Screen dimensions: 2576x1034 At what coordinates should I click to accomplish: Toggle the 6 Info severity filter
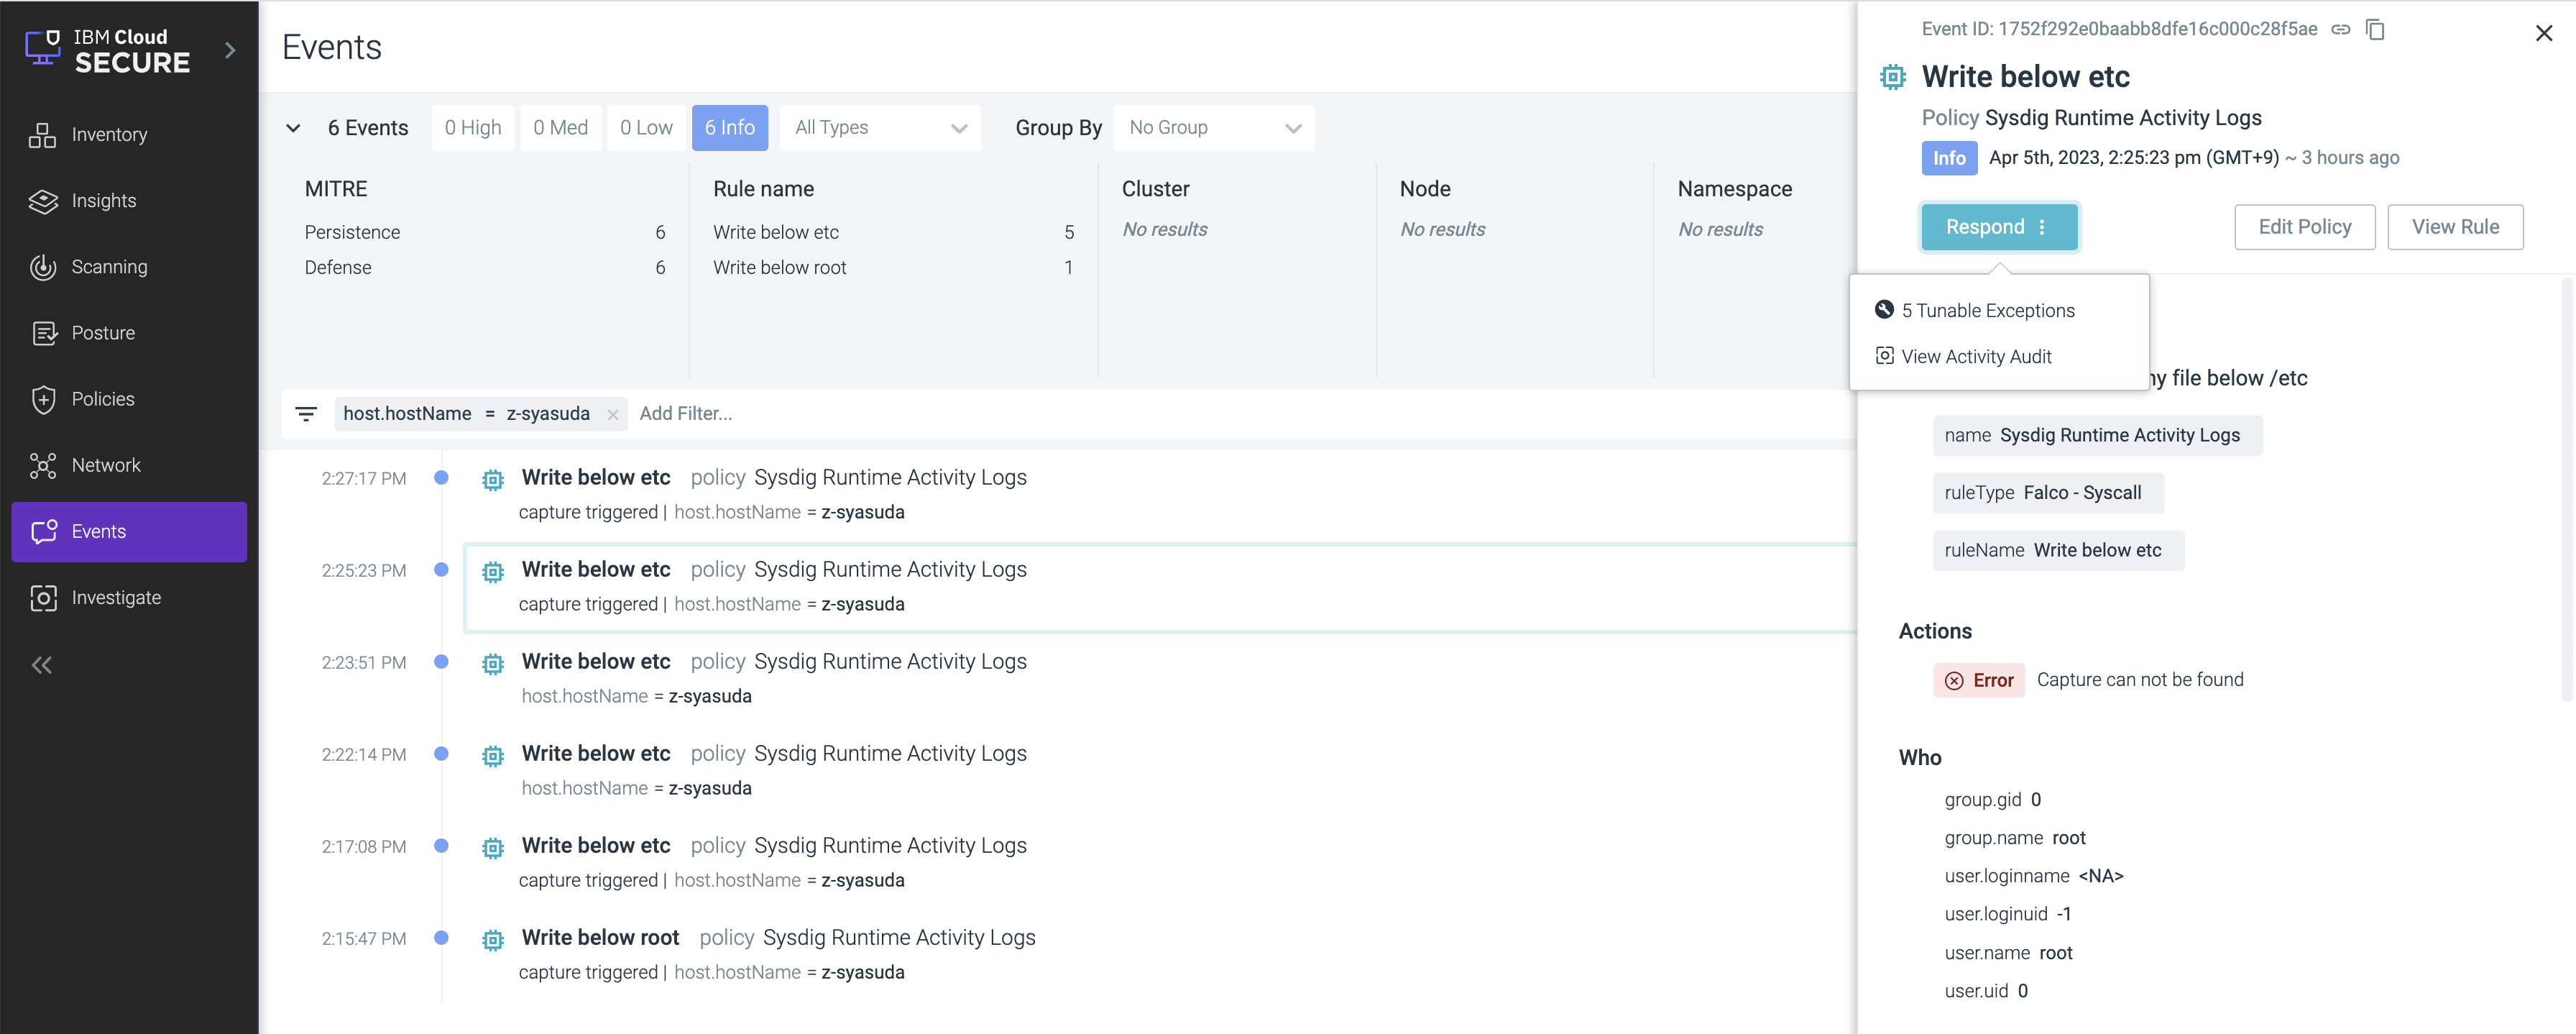pyautogui.click(x=729, y=128)
